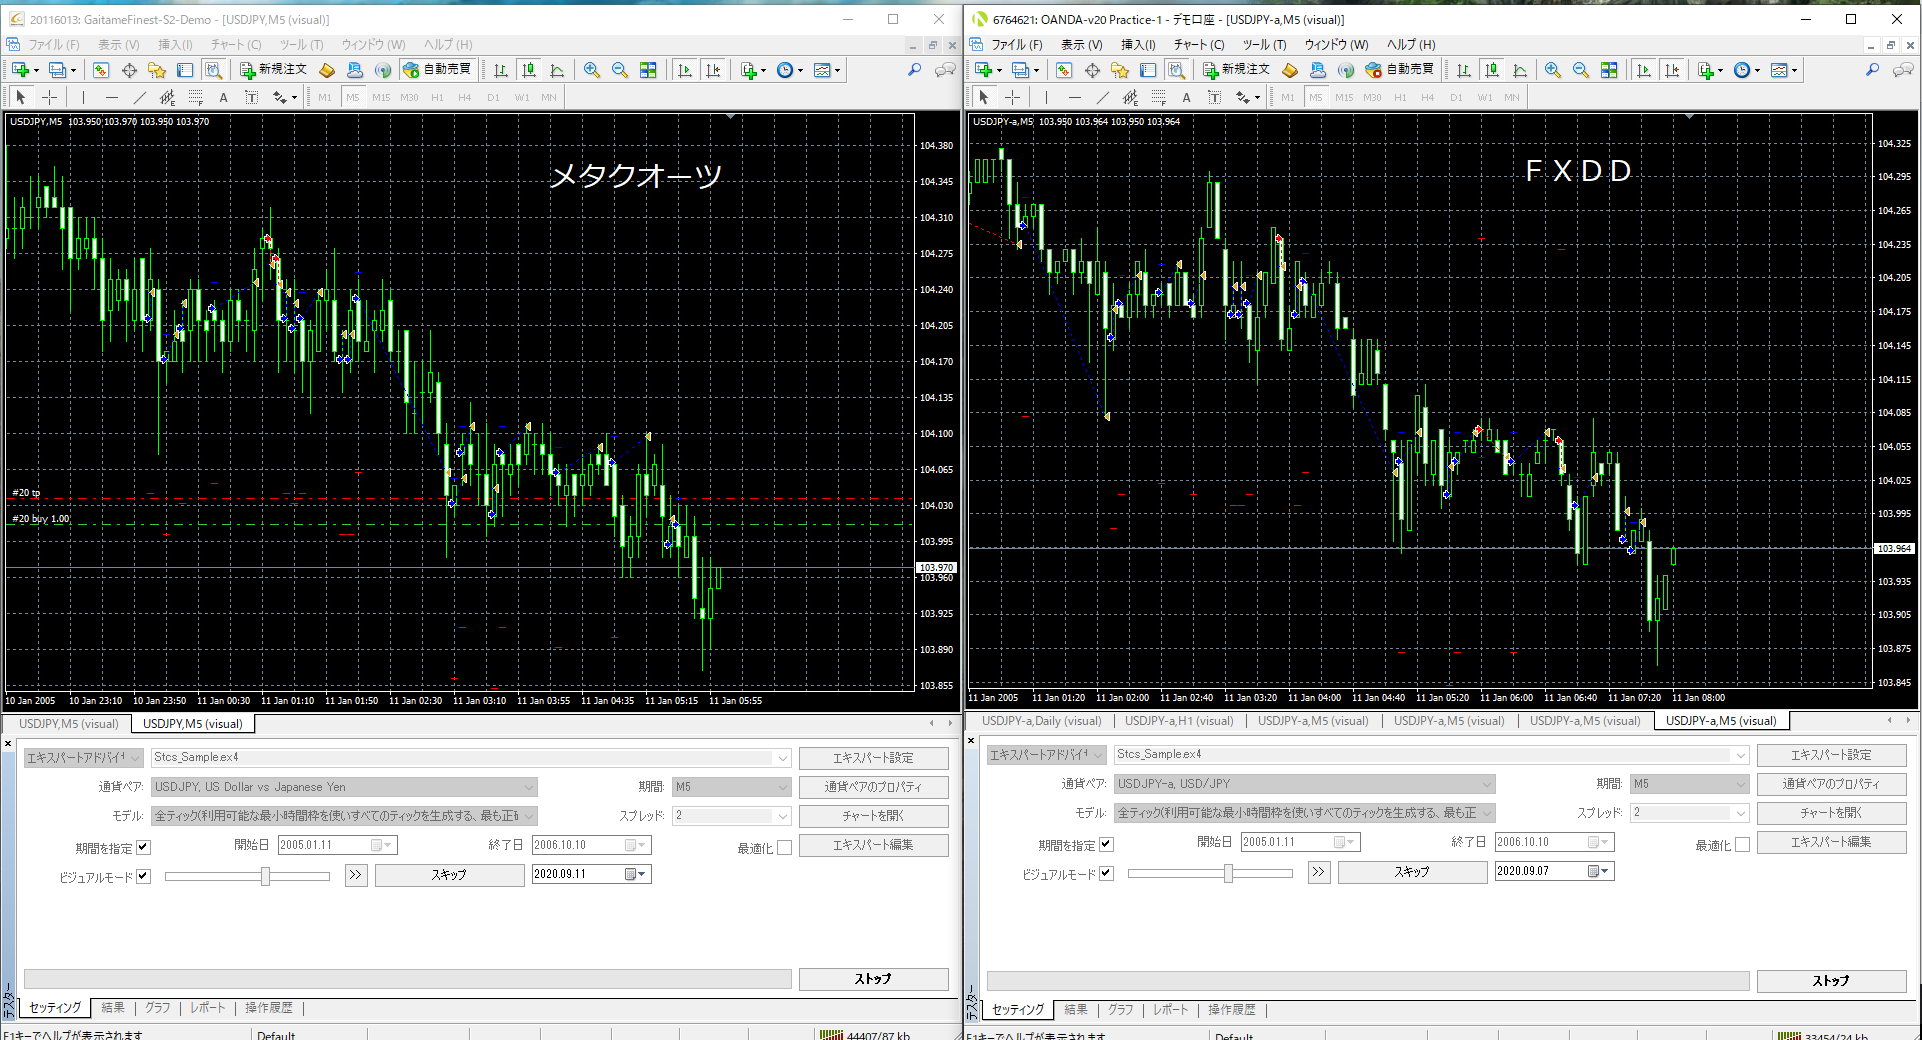This screenshot has height=1040, width=1922.
Task: Click 新規注文 new order in GaitameFinest window
Action: (x=273, y=70)
